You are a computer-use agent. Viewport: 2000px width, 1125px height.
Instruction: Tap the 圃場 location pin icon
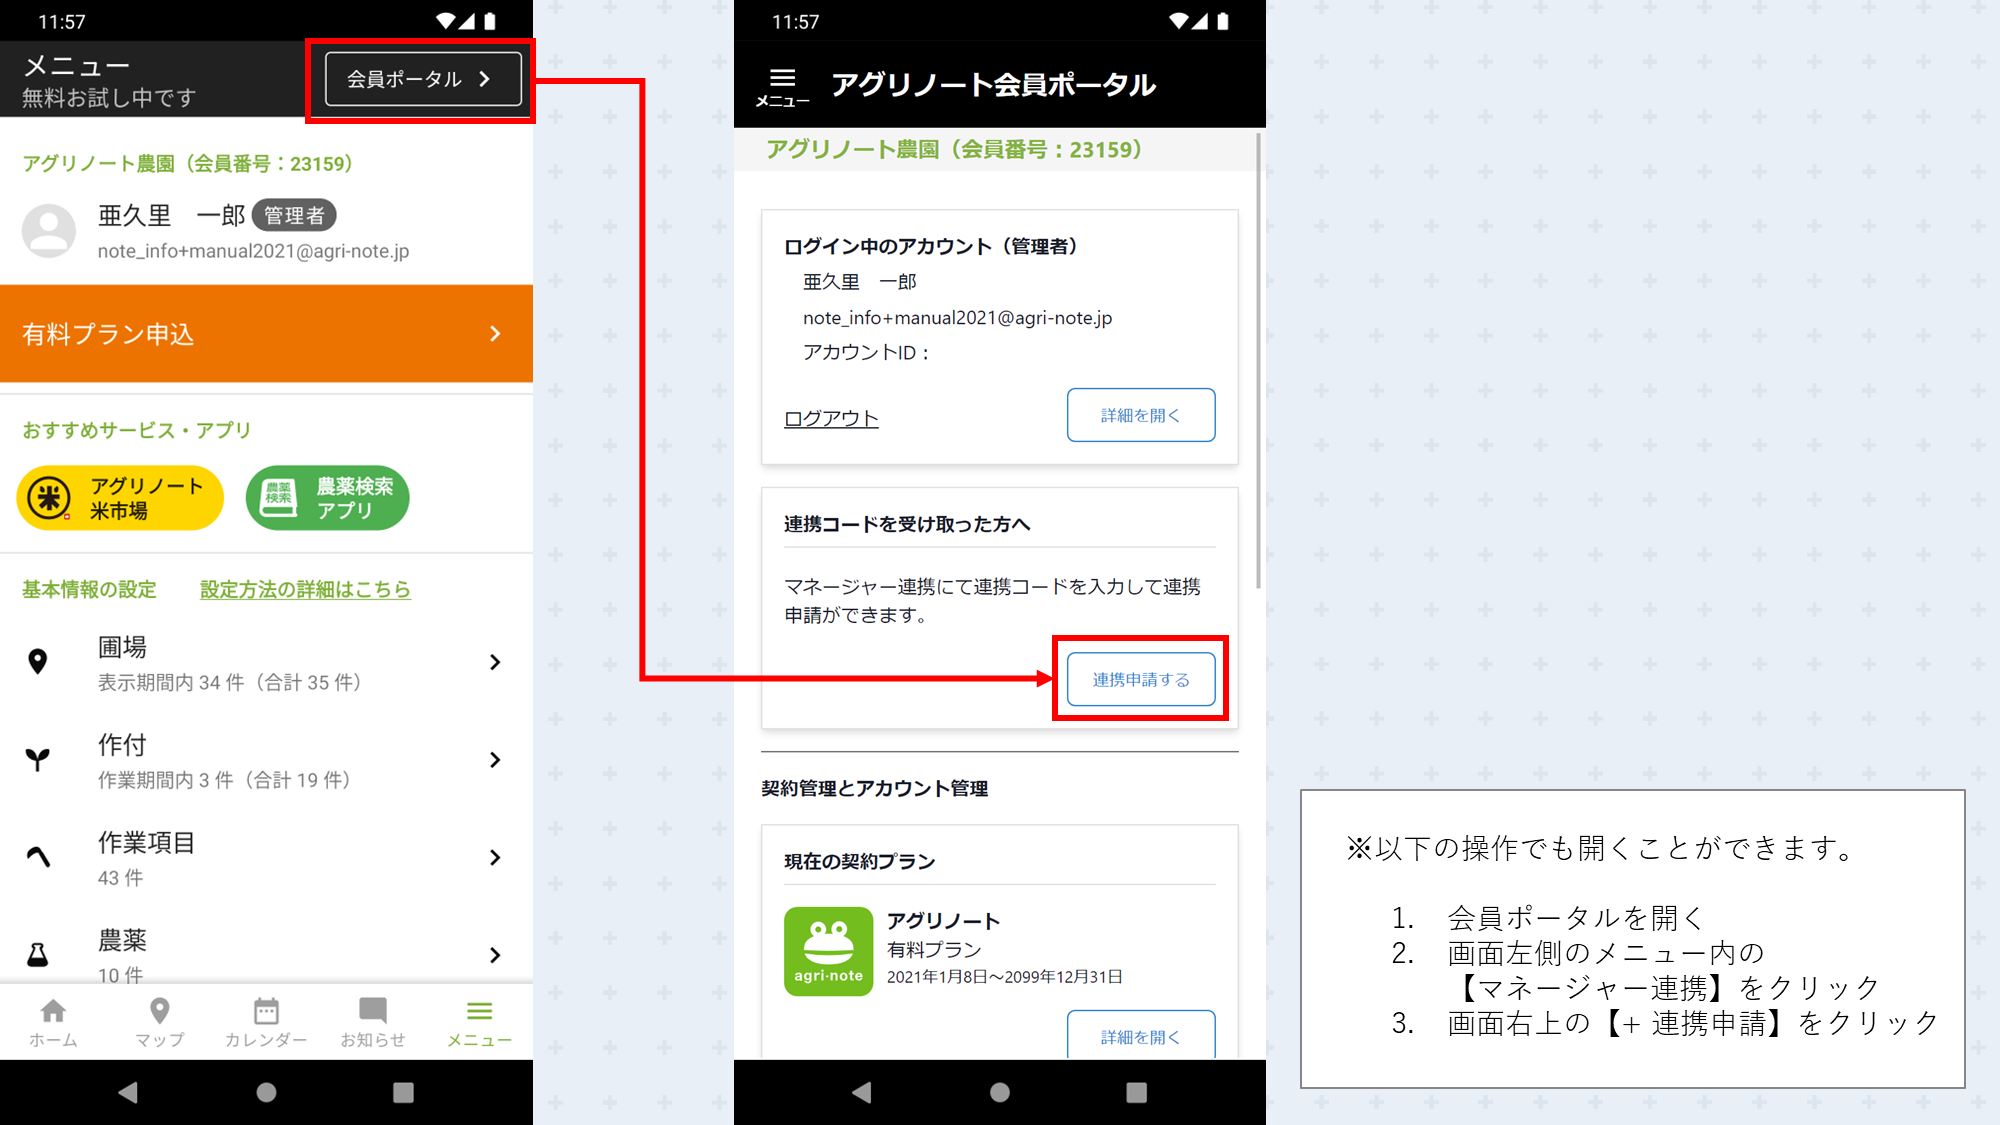38,662
